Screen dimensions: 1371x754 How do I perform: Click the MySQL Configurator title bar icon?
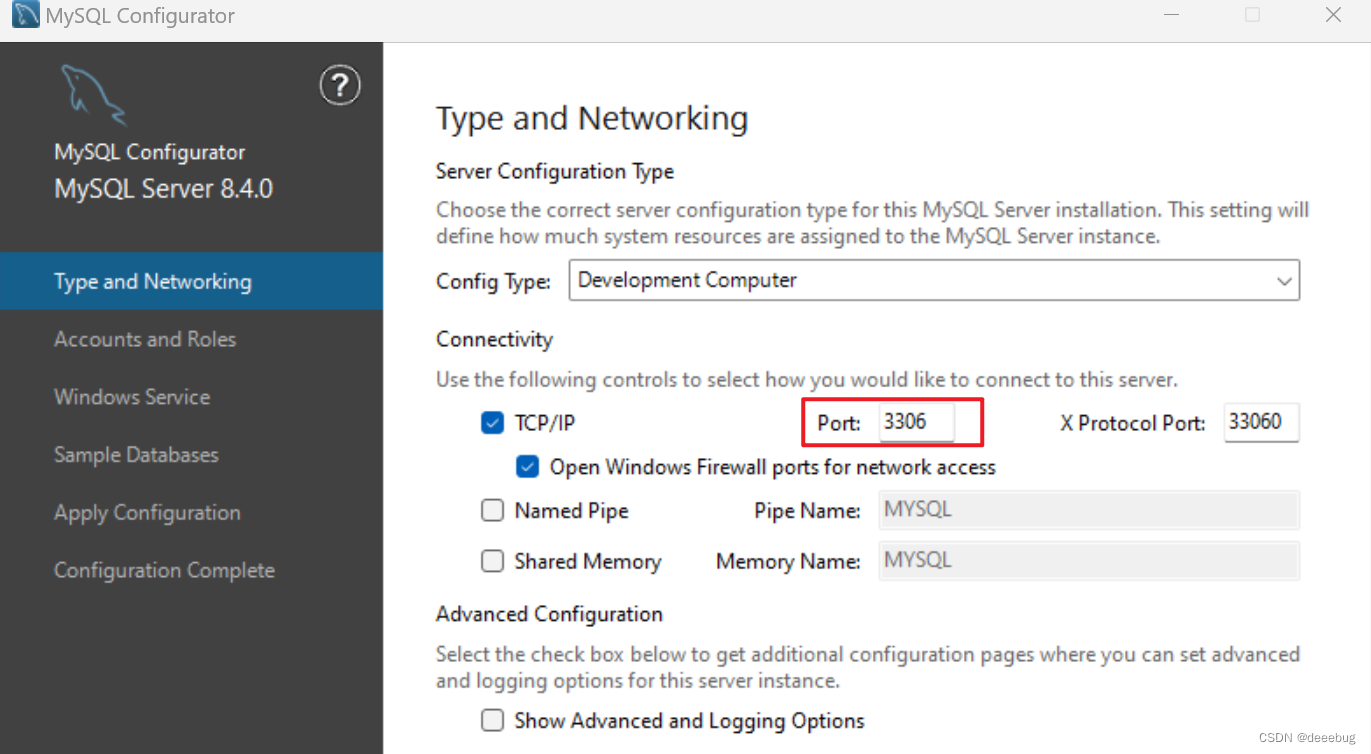pos(25,15)
